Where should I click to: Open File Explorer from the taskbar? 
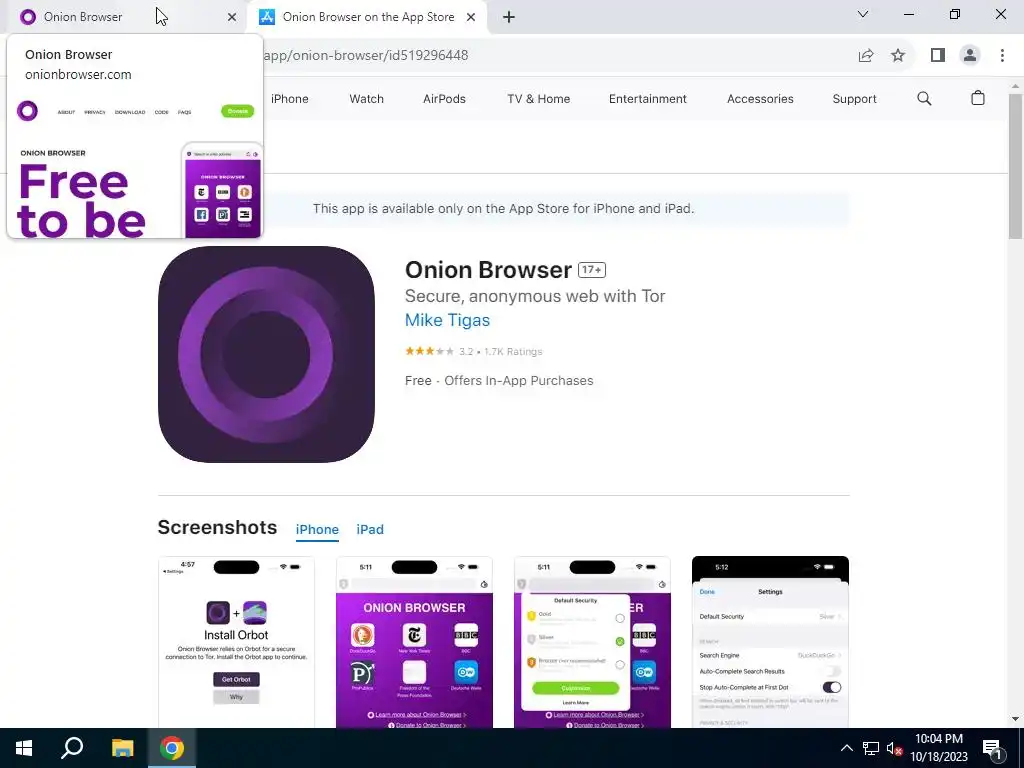coord(122,748)
